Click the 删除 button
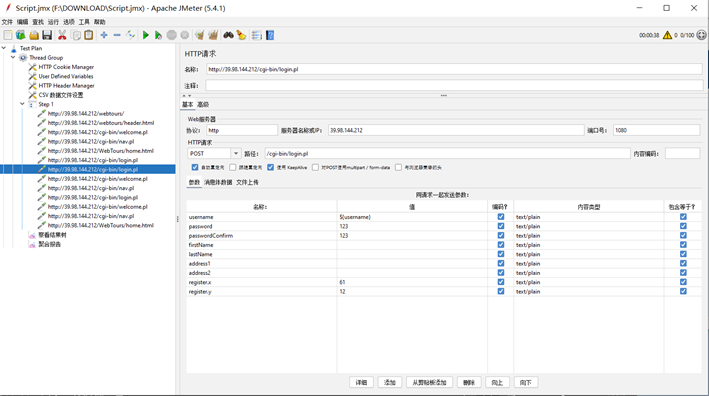Viewport: 709px width, 396px height. [469, 382]
